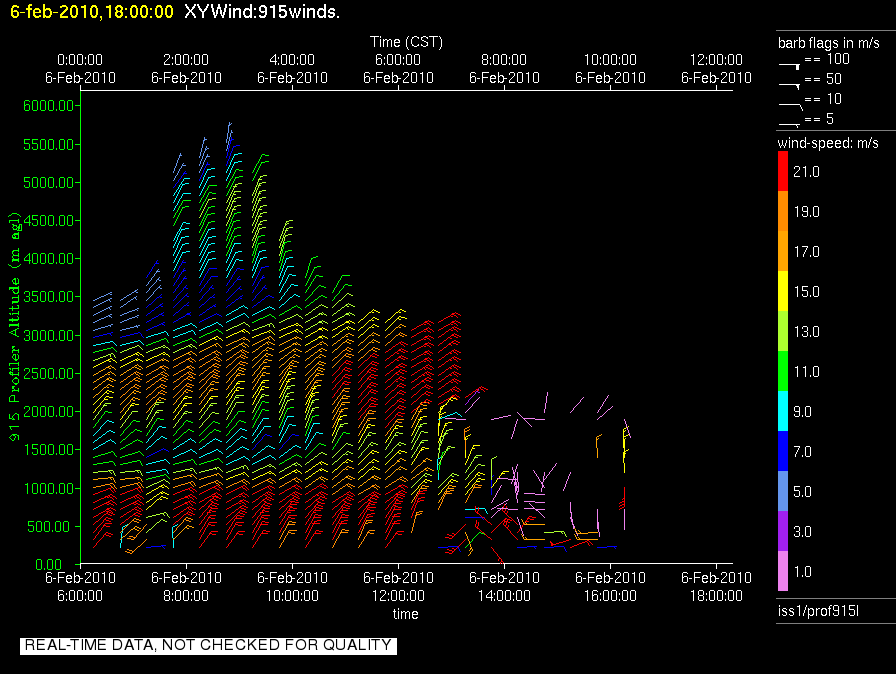Viewport: 896px width, 674px height.
Task: Click the XYWind:915winds plot title
Action: pos(262,13)
